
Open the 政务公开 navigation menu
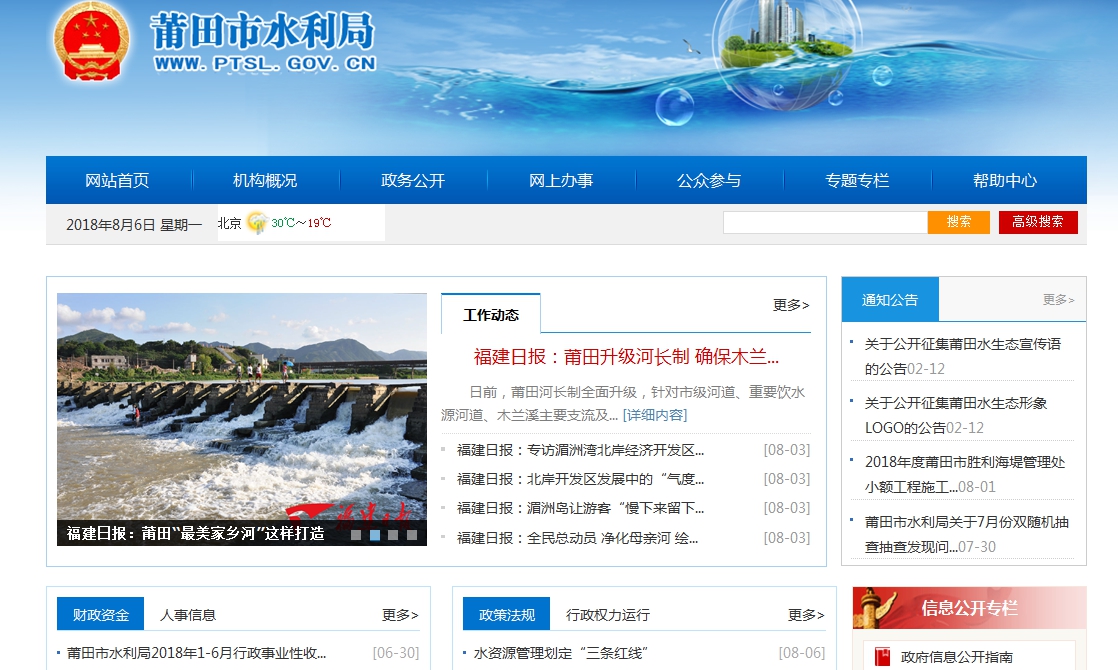(413, 181)
